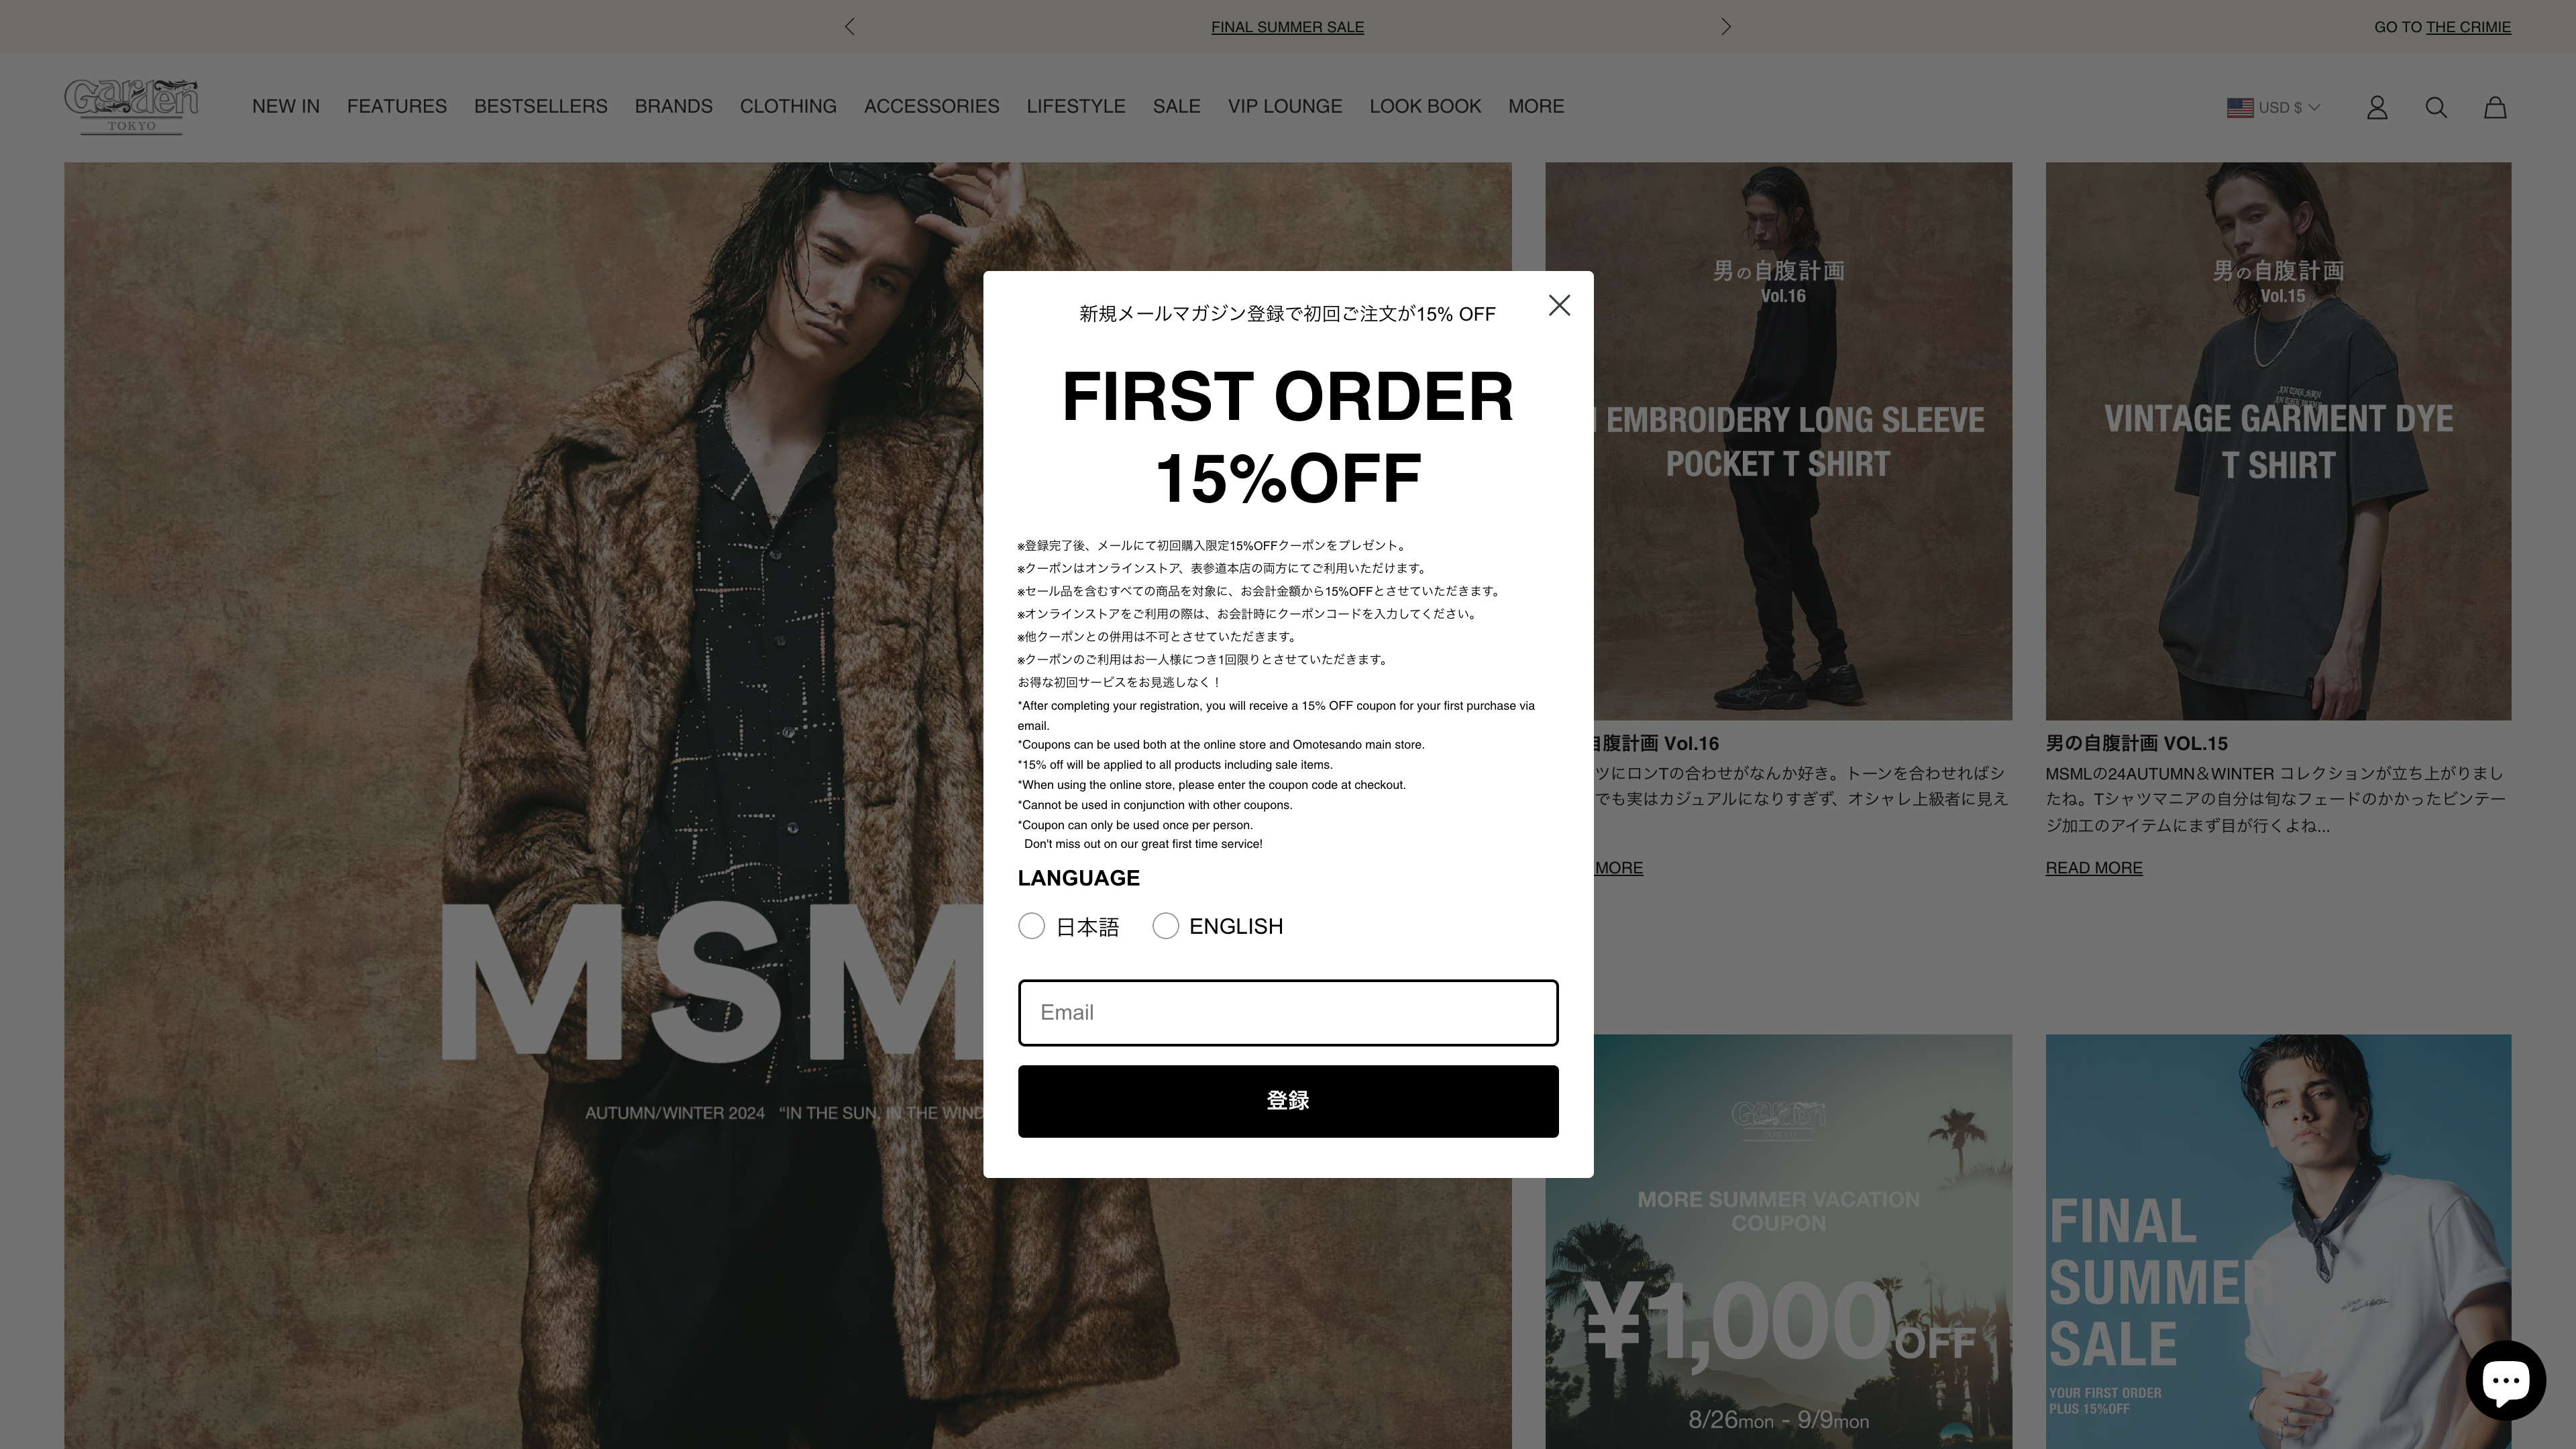The height and width of the screenshot is (1449, 2576).
Task: Open the CLOTHING menu item
Action: point(788,106)
